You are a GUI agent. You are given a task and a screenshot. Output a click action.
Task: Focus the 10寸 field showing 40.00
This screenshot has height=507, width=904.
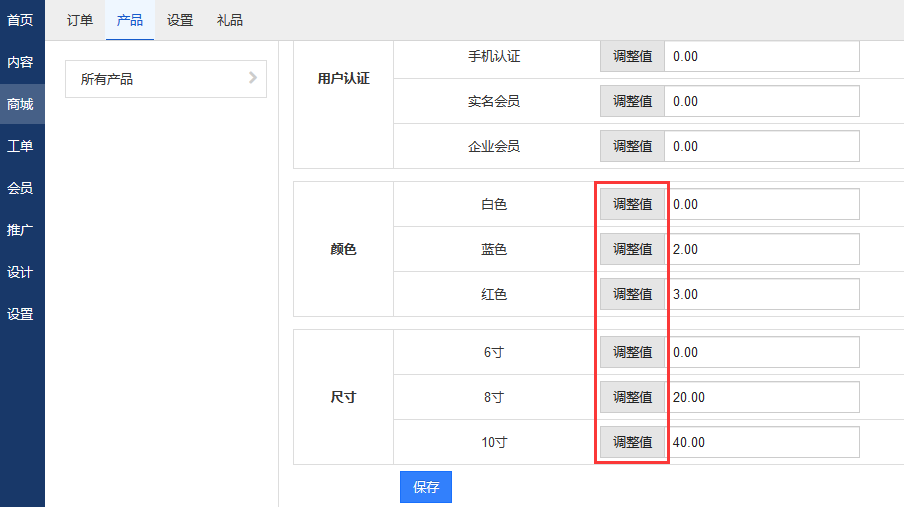(762, 442)
